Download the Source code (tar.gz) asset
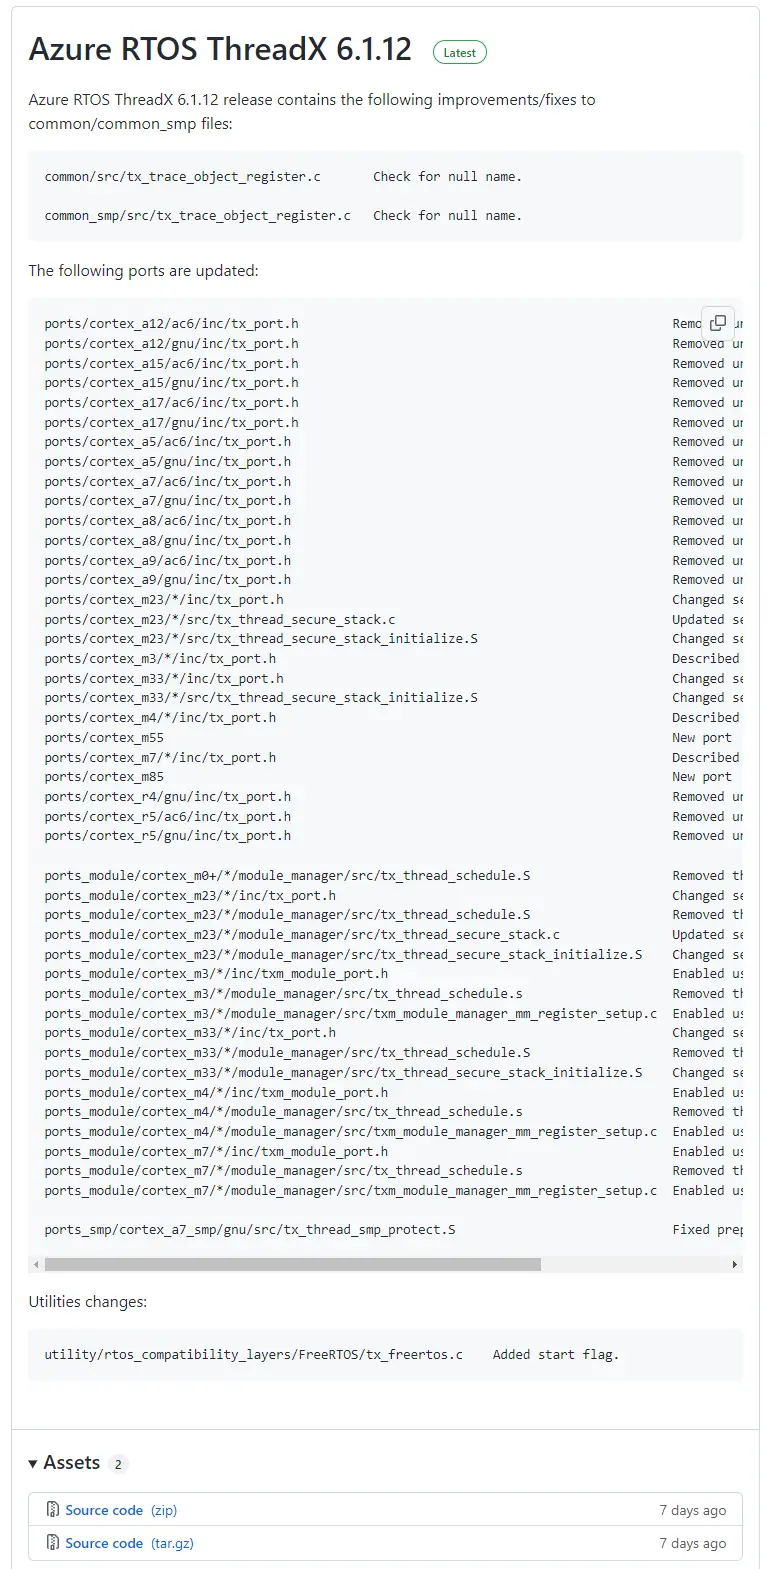This screenshot has height=1569, width=779. (x=129, y=1543)
